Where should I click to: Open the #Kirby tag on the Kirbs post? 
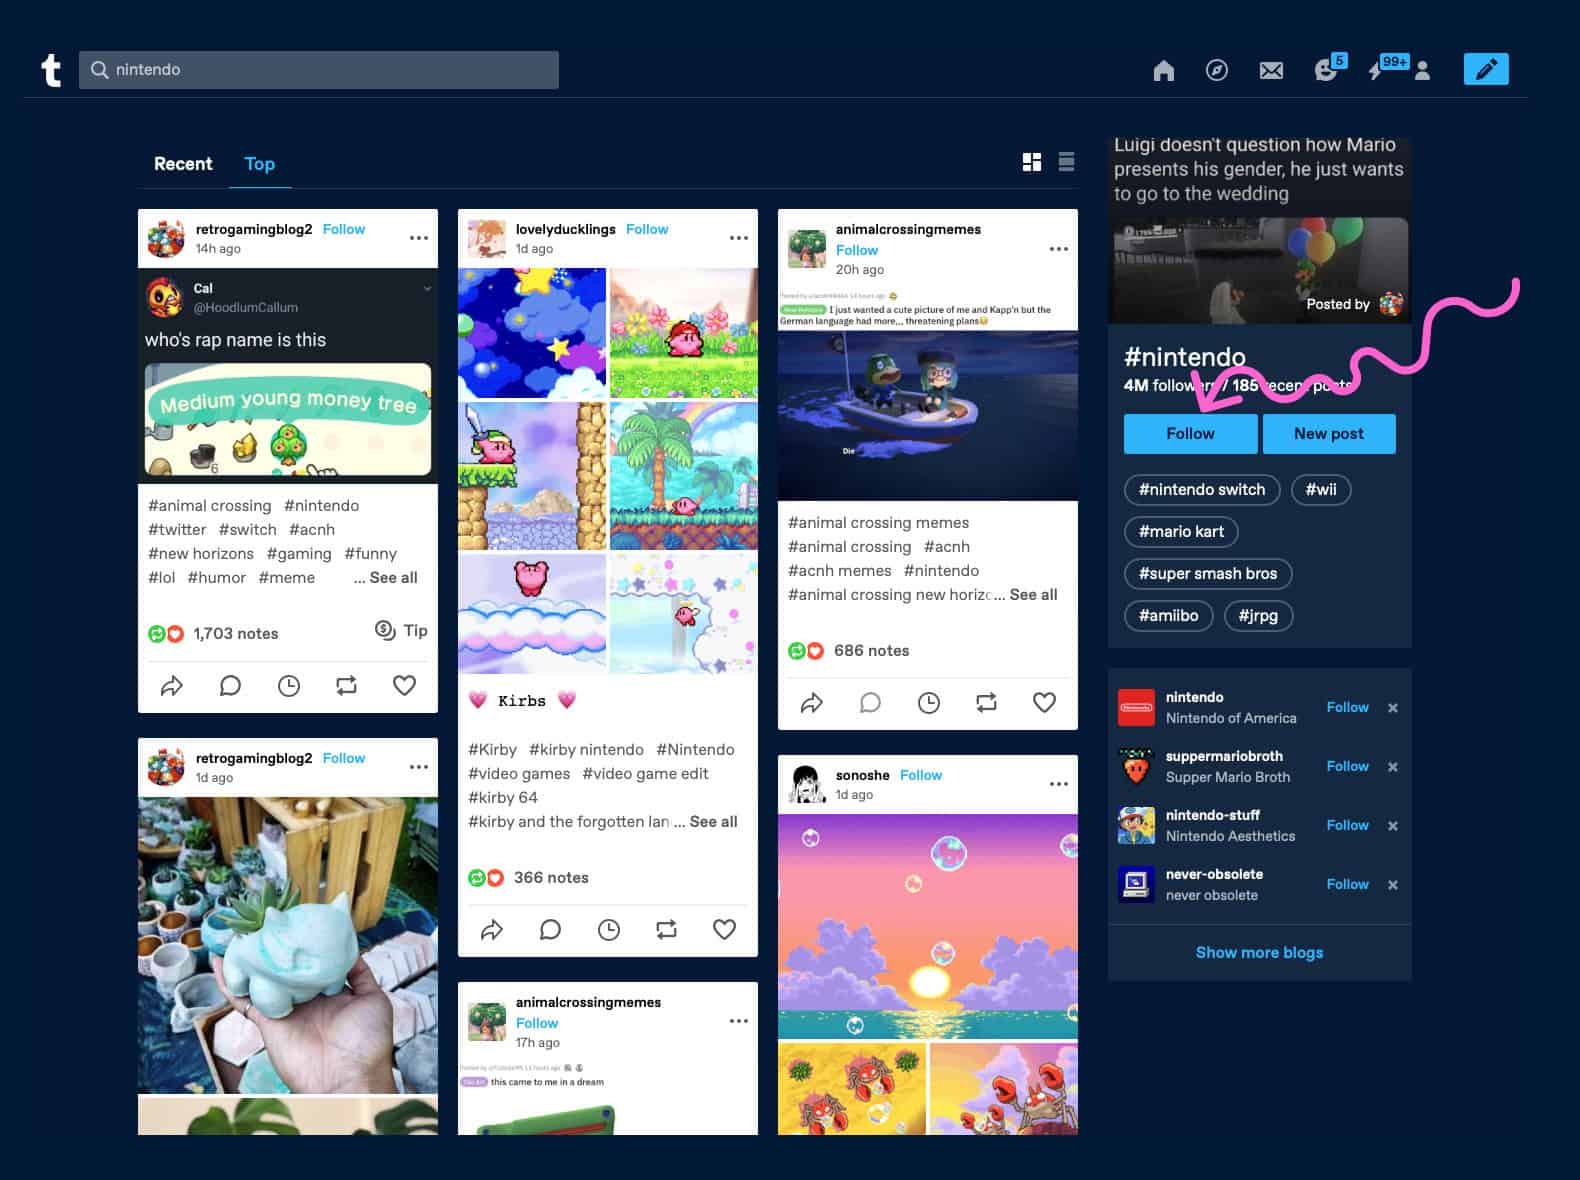click(492, 750)
